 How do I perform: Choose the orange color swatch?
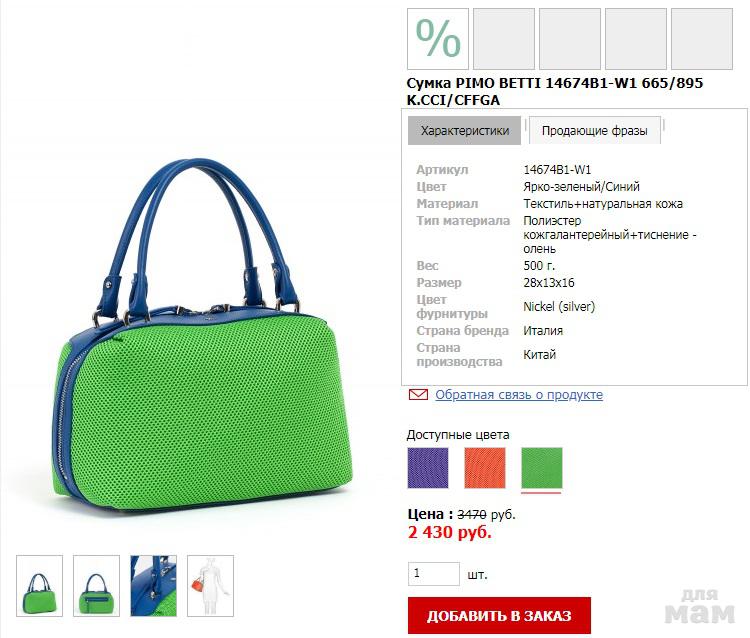coord(485,468)
